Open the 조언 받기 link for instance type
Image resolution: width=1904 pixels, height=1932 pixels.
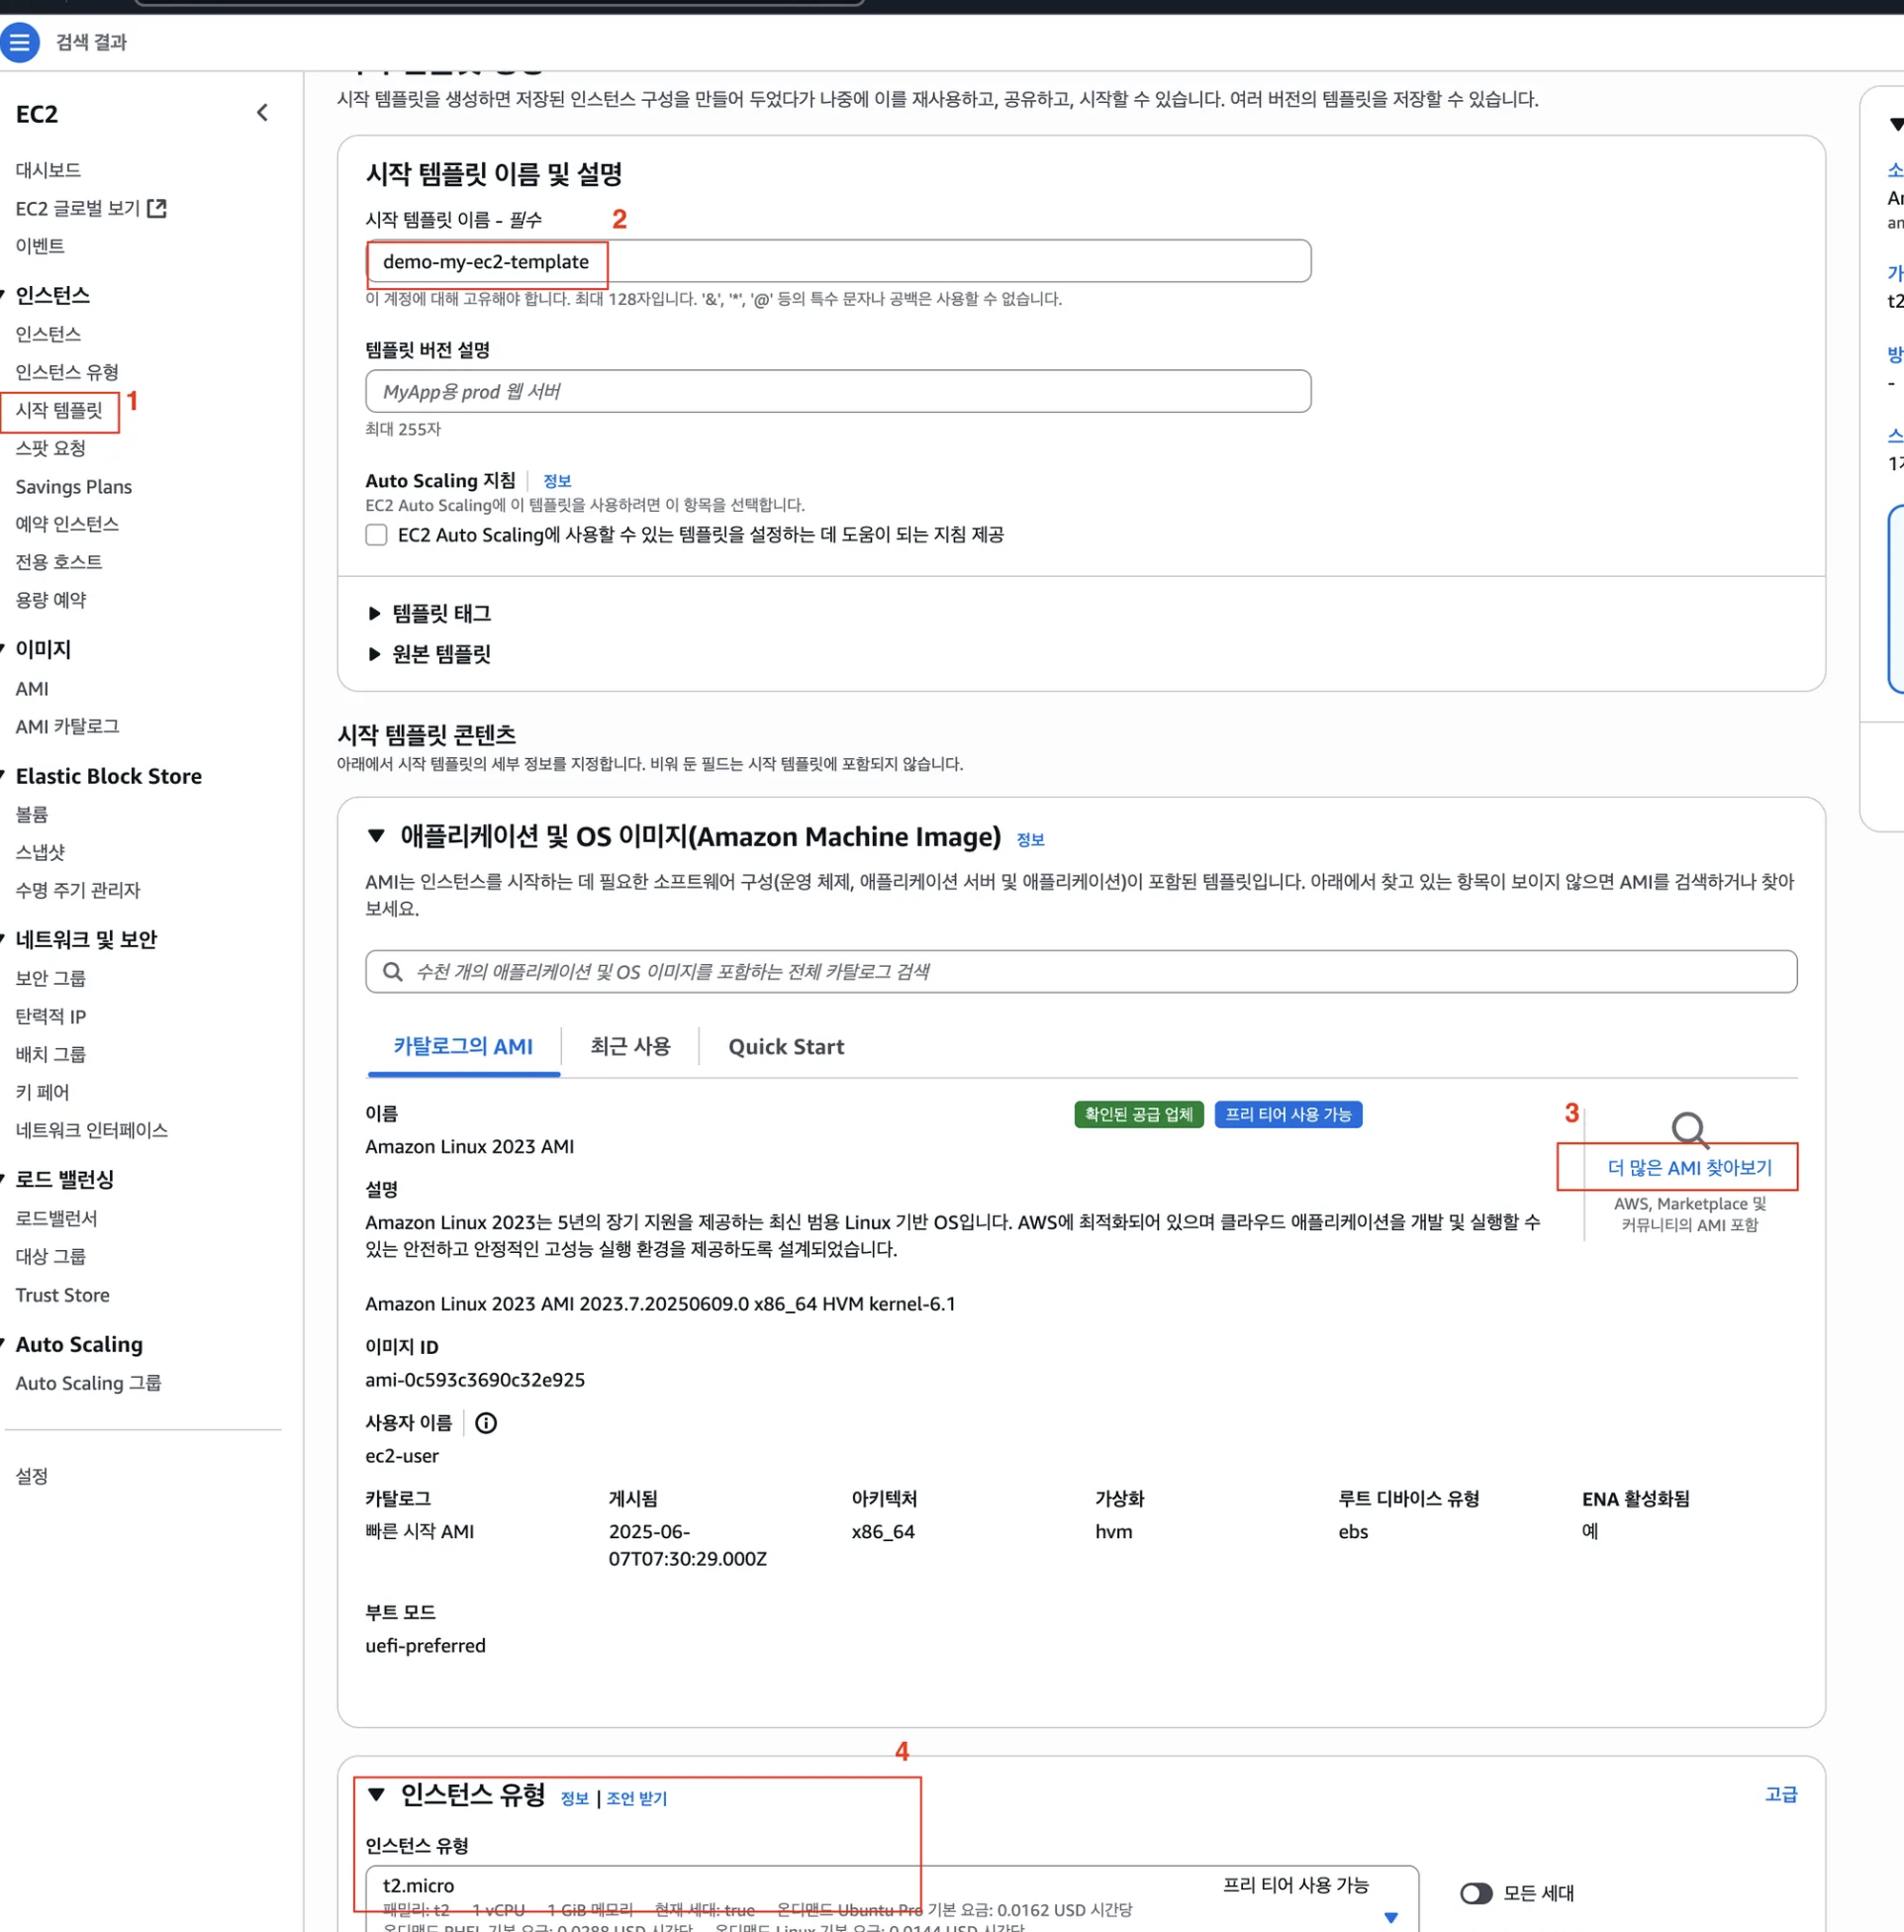(636, 1798)
